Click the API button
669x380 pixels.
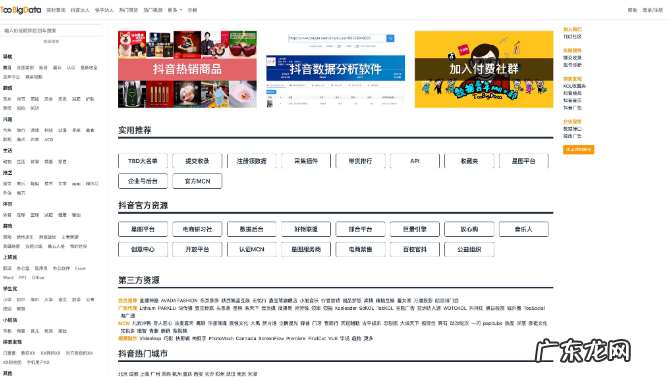tap(415, 161)
